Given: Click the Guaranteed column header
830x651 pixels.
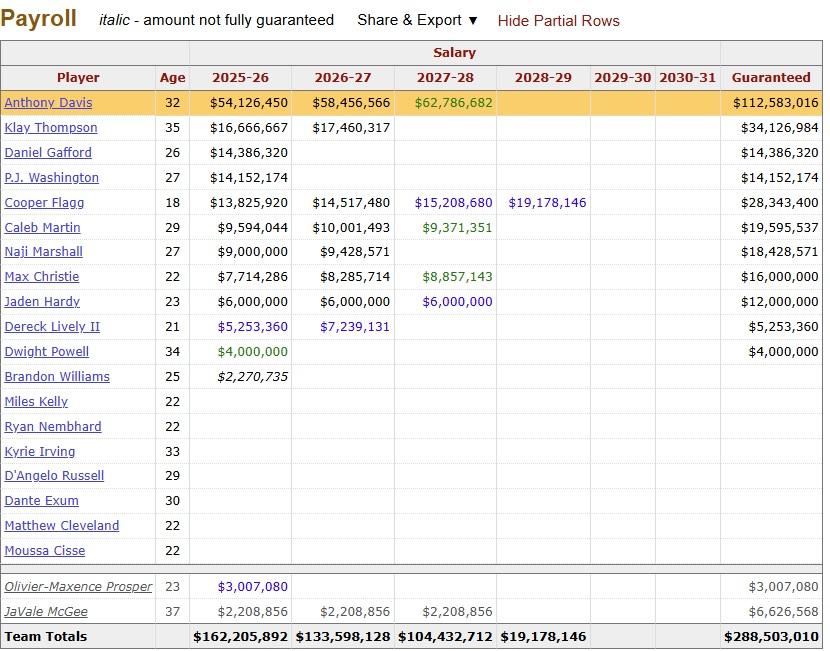Looking at the screenshot, I should pyautogui.click(x=771, y=78).
